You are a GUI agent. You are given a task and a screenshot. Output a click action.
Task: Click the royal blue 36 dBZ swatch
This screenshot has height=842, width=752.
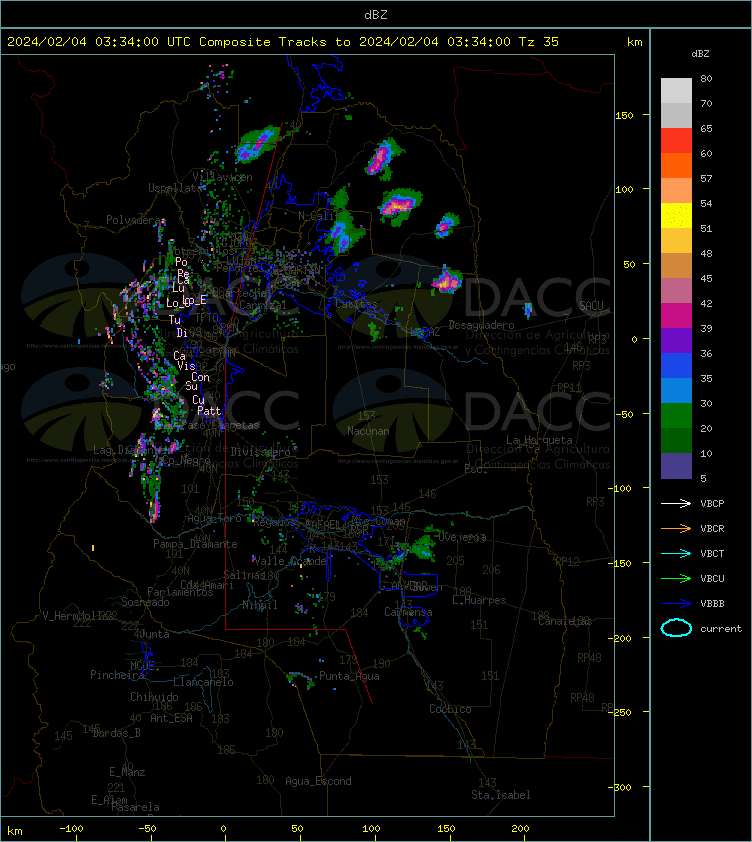[676, 365]
